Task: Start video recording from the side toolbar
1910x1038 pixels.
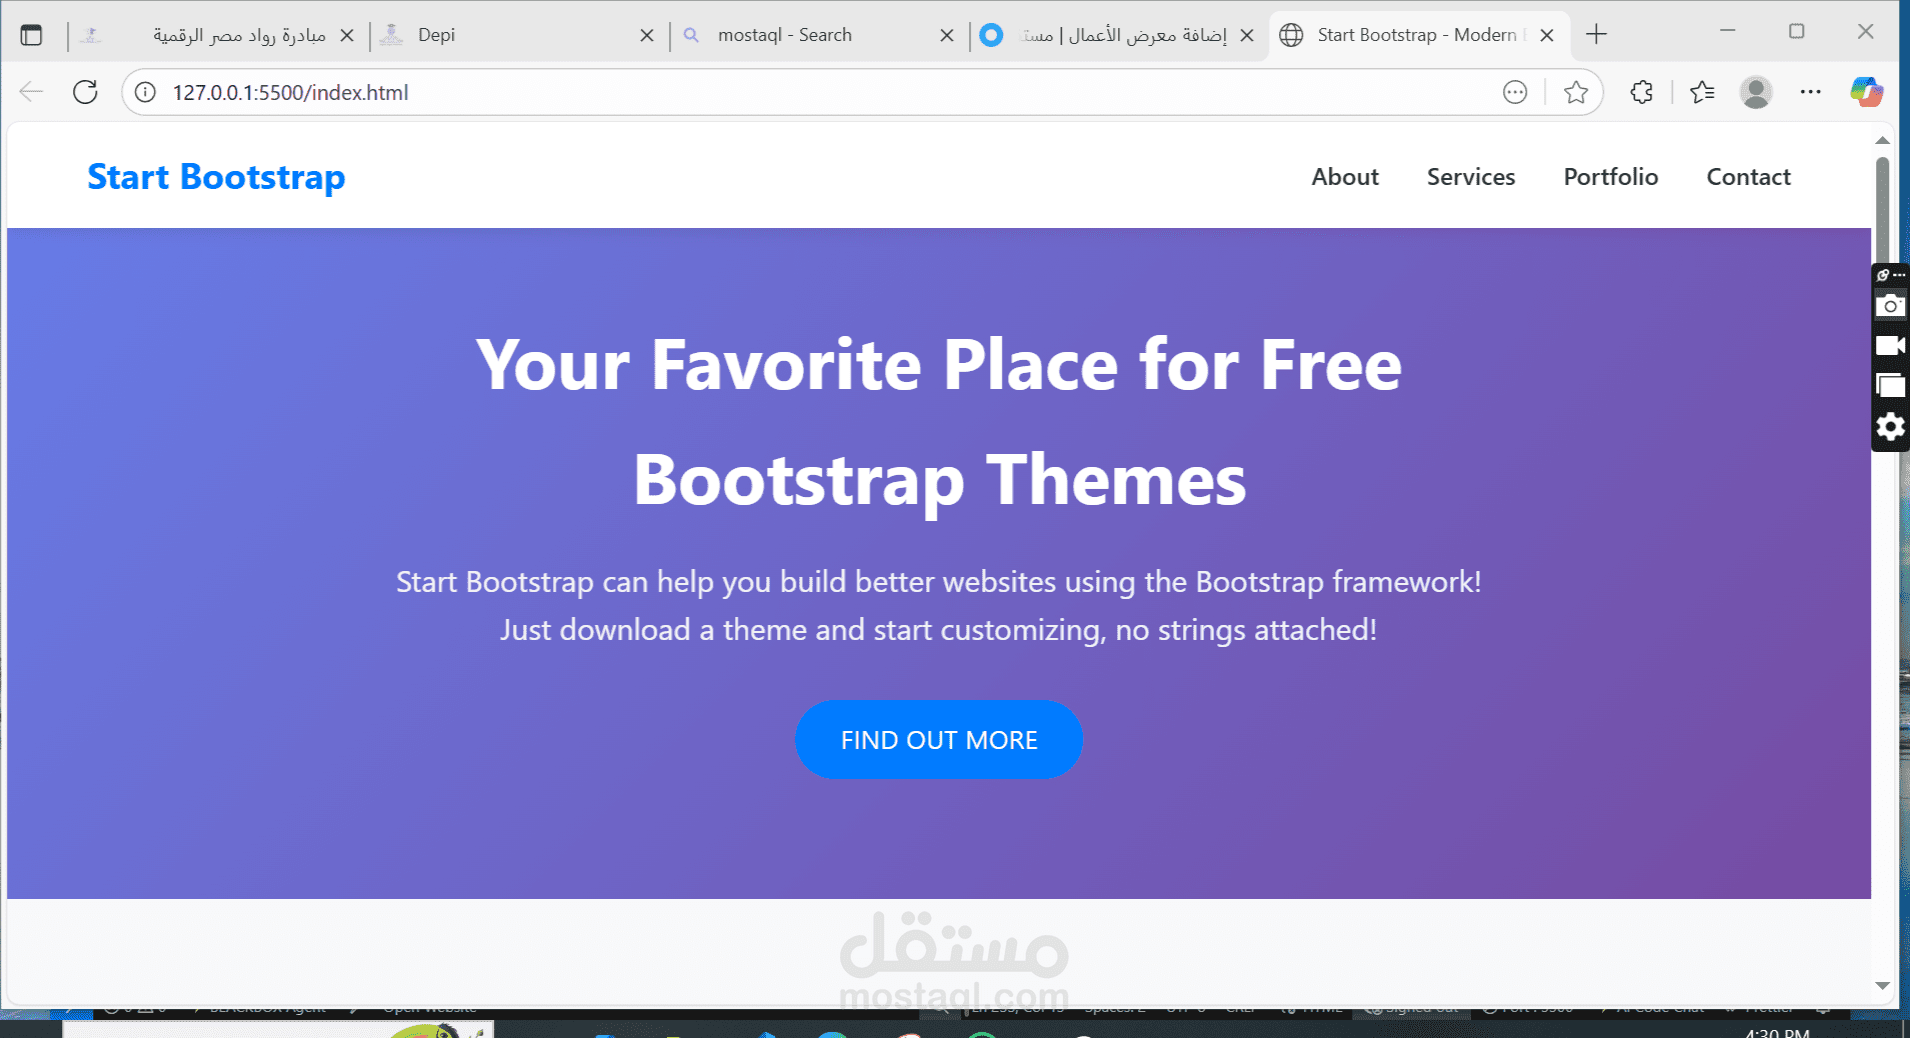Action: click(1890, 346)
